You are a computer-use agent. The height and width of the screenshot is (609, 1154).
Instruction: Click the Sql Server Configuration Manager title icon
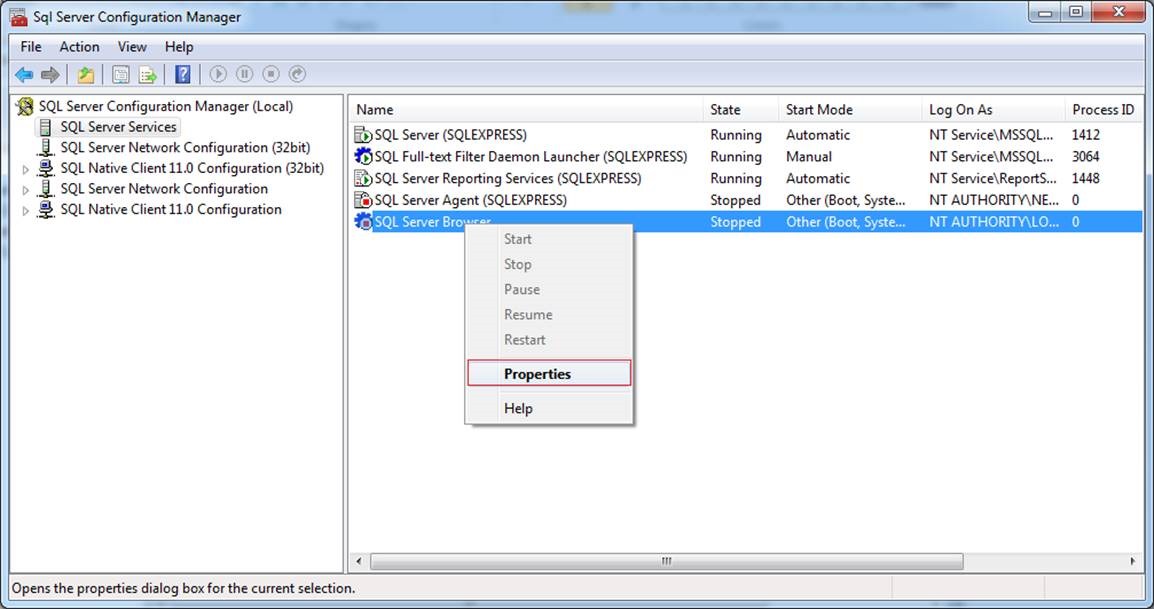coord(18,16)
